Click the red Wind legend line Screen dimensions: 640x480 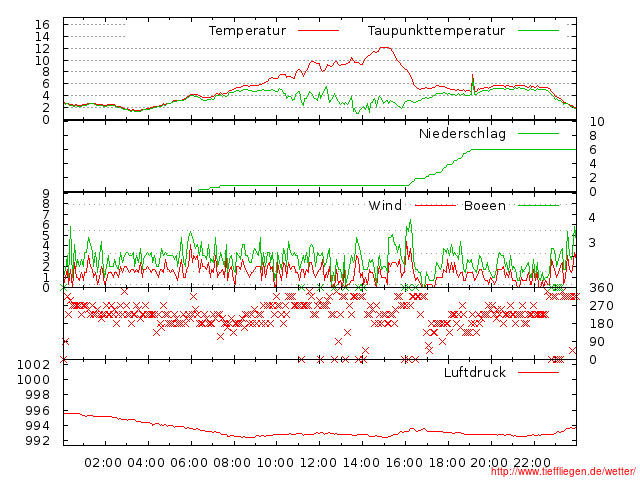[435, 205]
